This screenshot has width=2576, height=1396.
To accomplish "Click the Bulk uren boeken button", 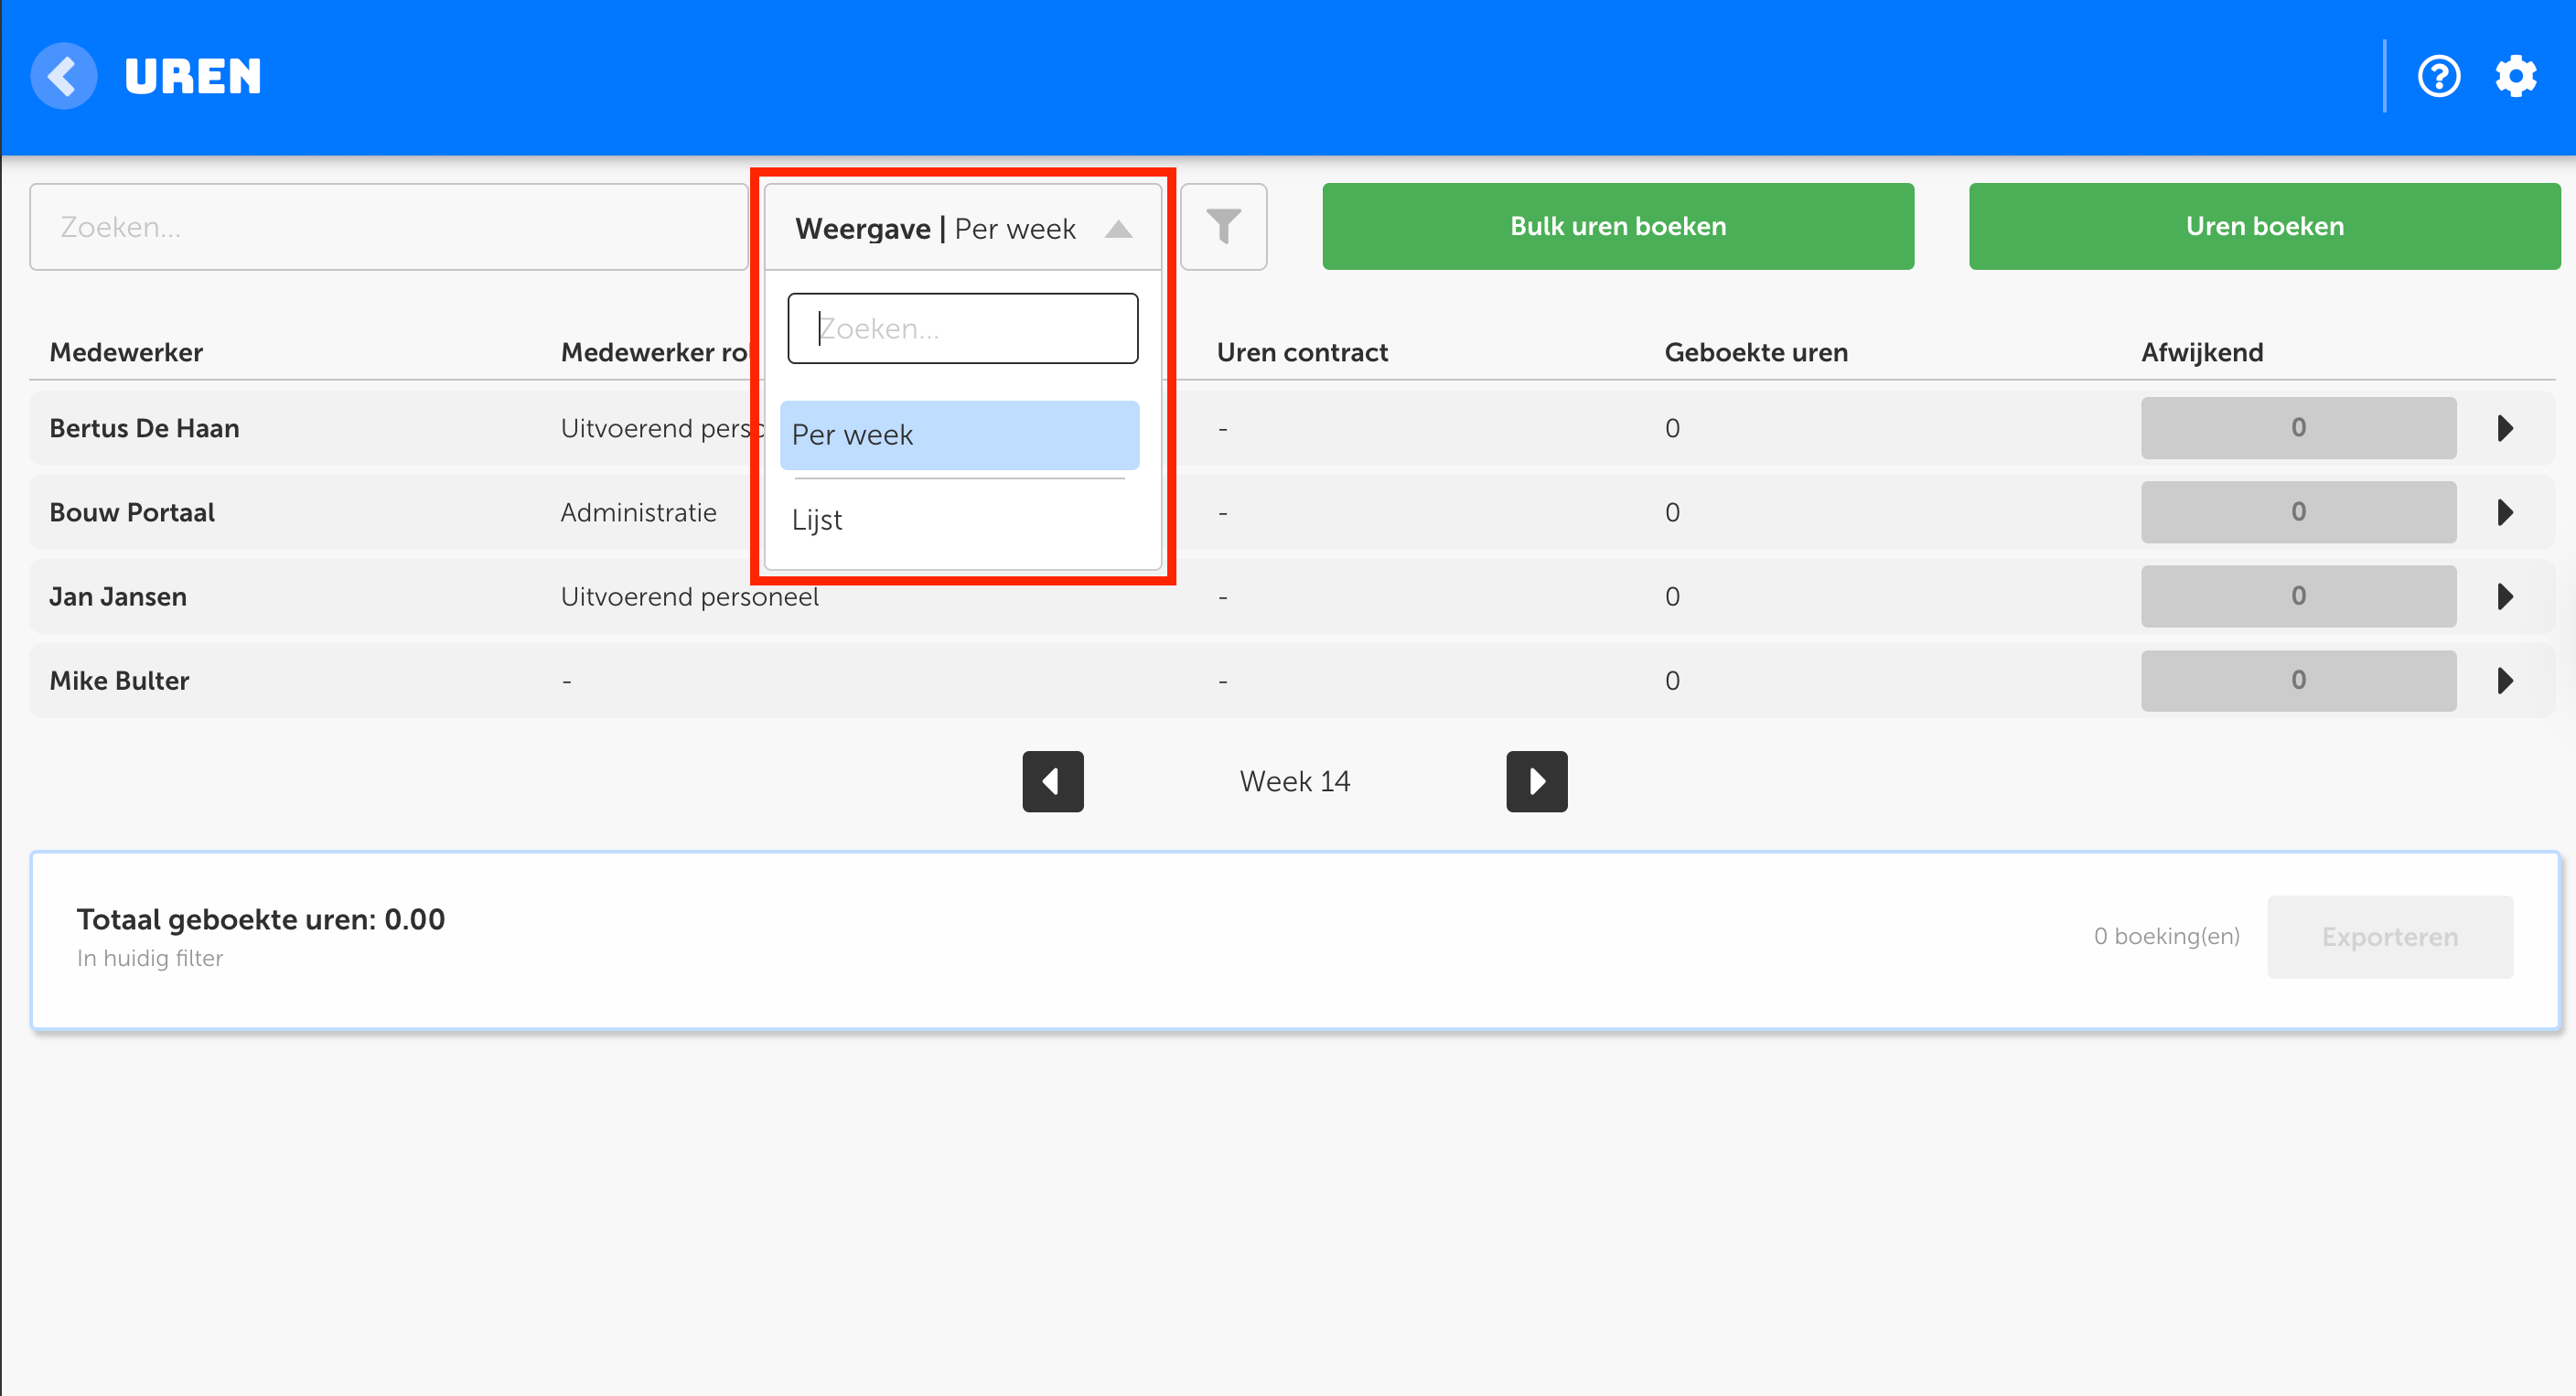I will pos(1618,226).
